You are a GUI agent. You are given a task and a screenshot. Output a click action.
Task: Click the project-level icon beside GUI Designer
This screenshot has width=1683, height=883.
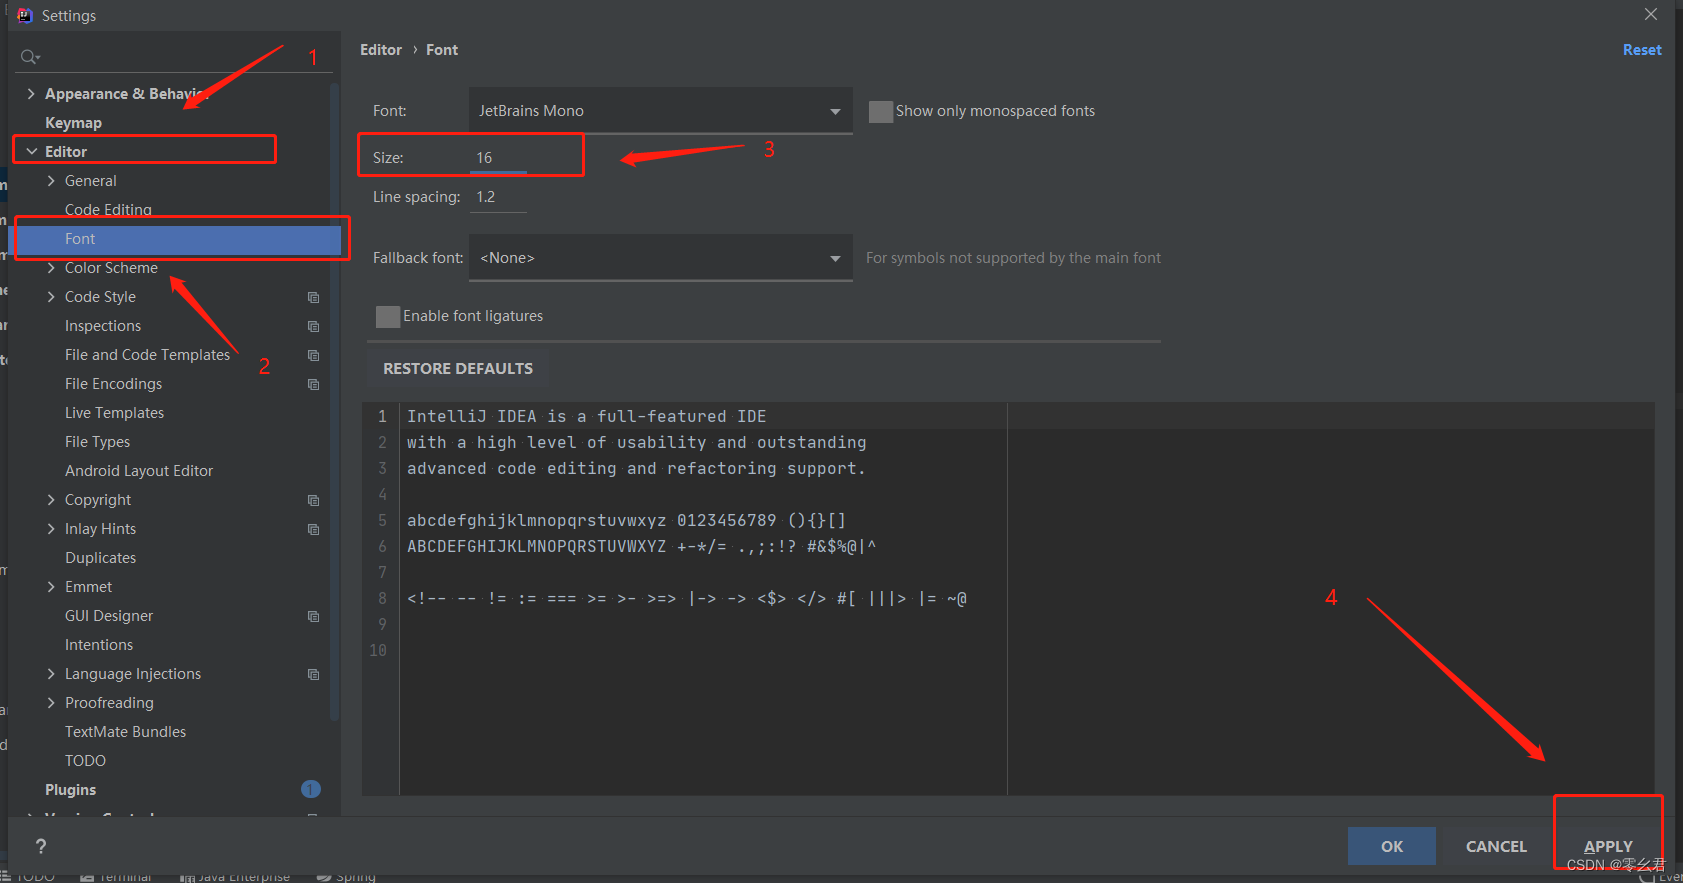[313, 616]
